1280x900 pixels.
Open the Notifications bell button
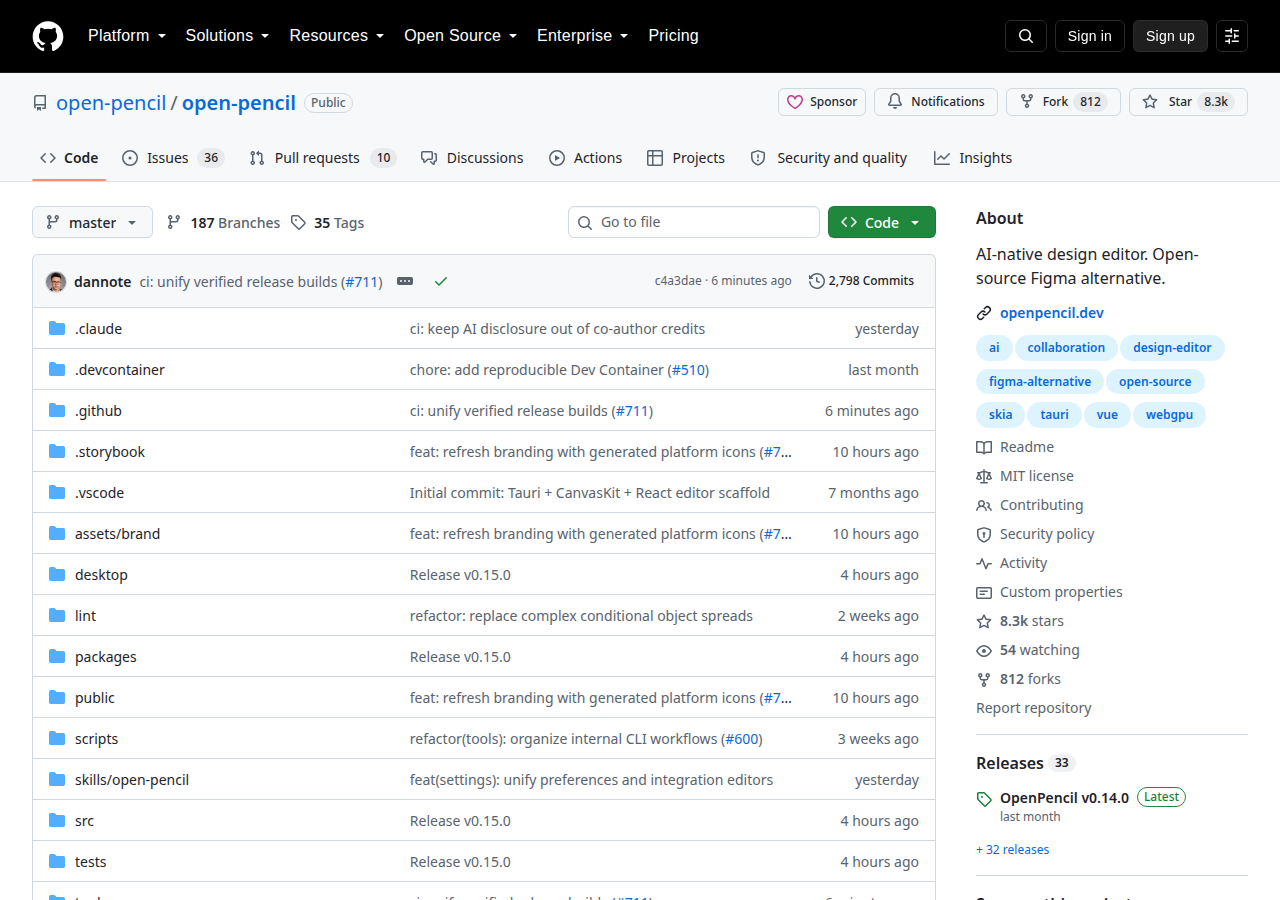pos(936,102)
